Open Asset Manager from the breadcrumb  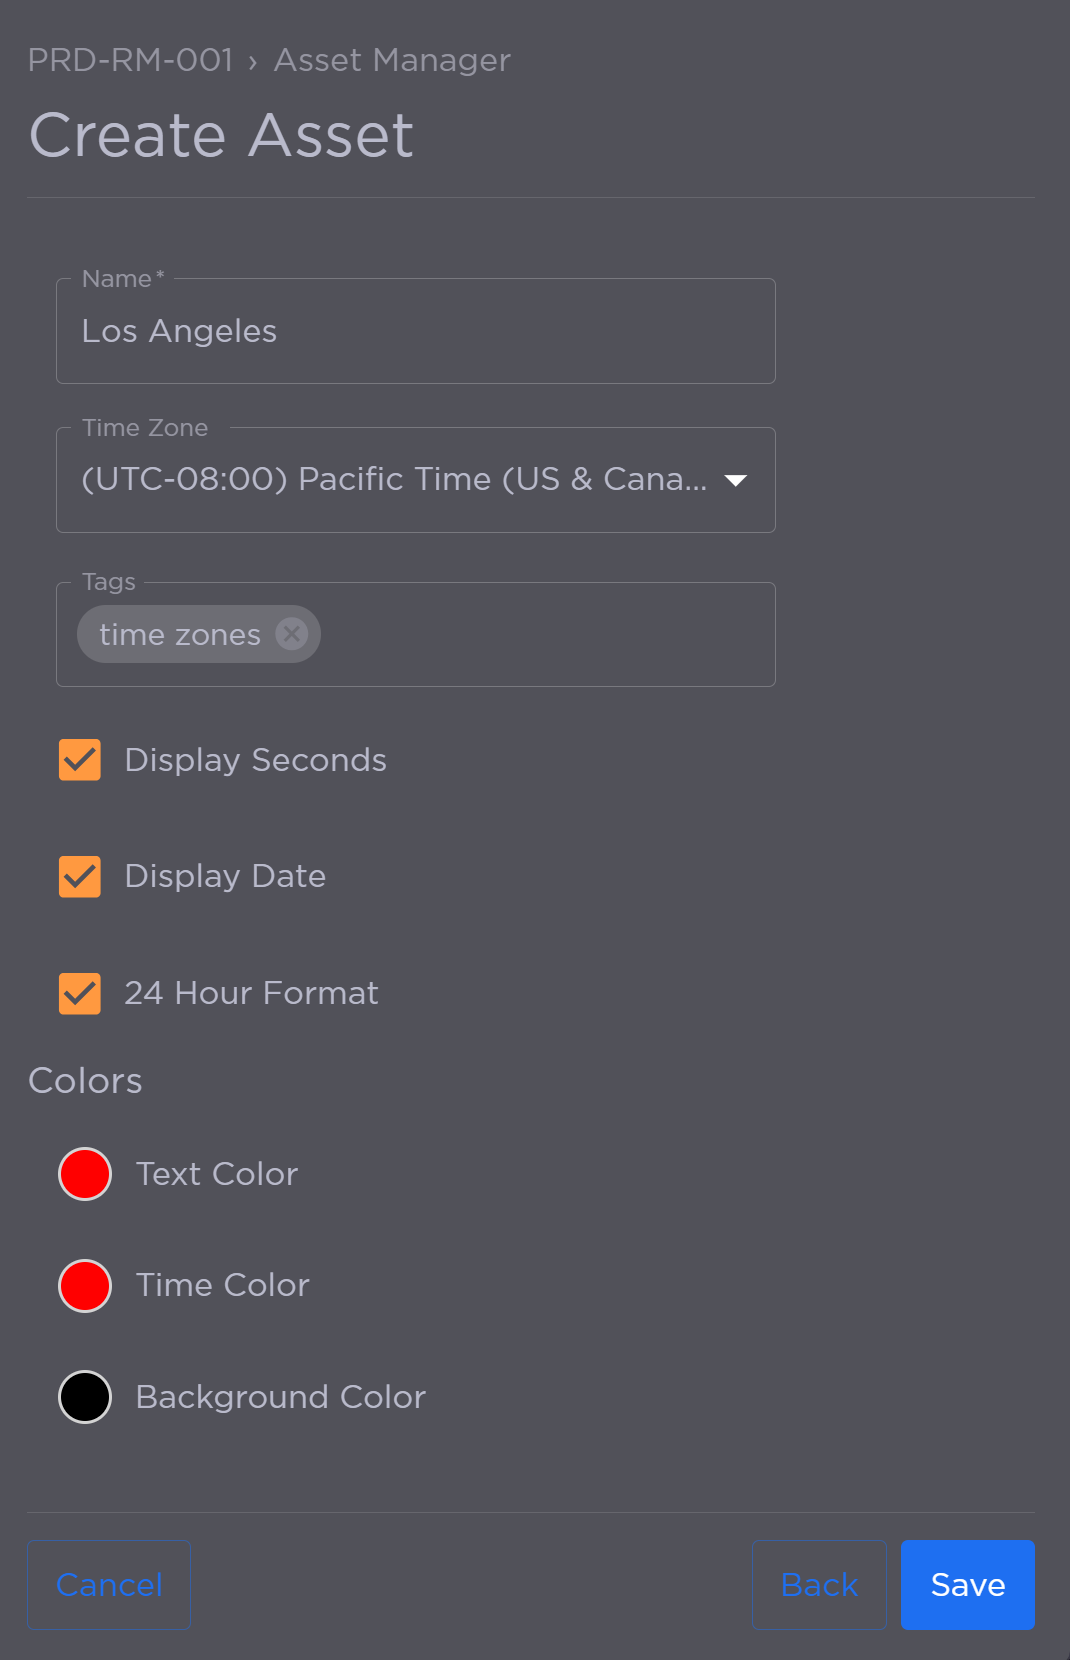(x=391, y=60)
